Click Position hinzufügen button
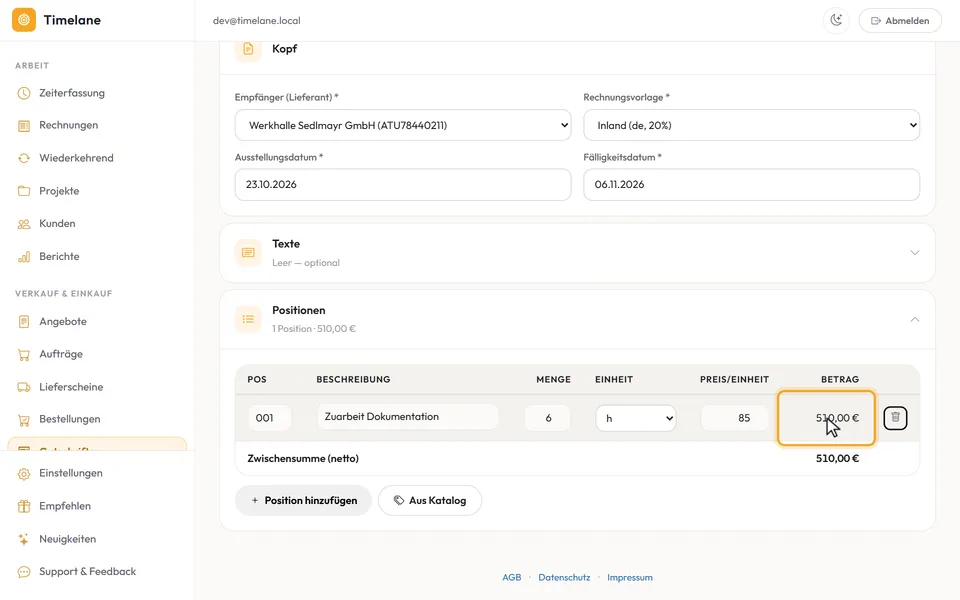 click(304, 500)
